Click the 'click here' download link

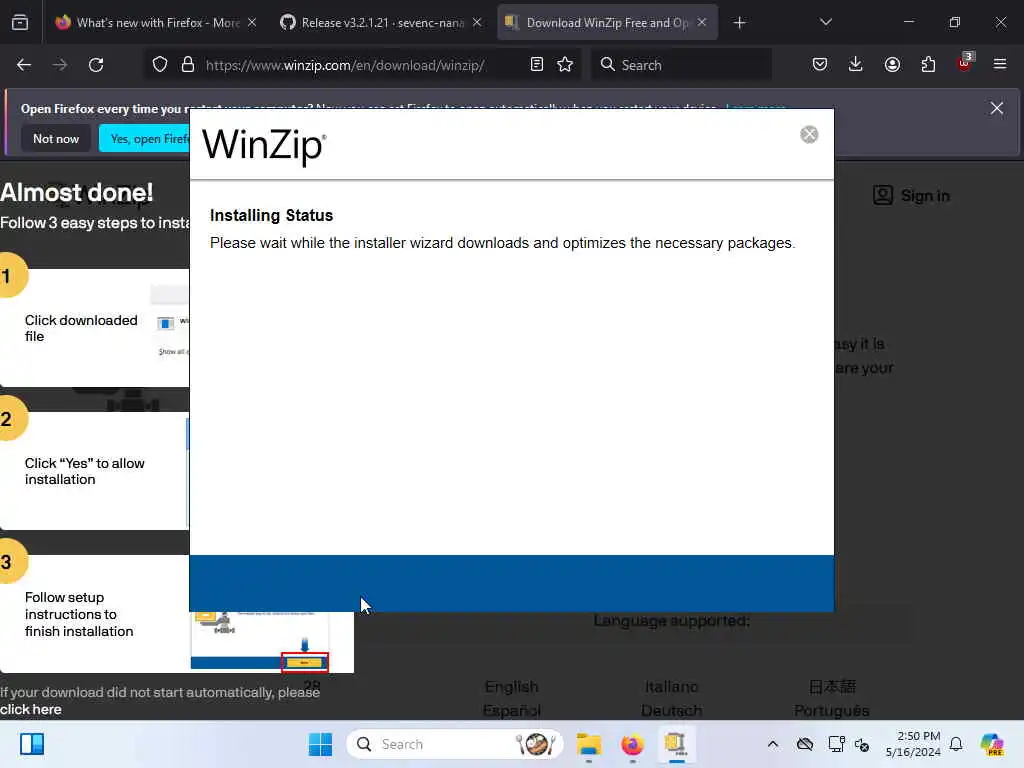click(31, 709)
